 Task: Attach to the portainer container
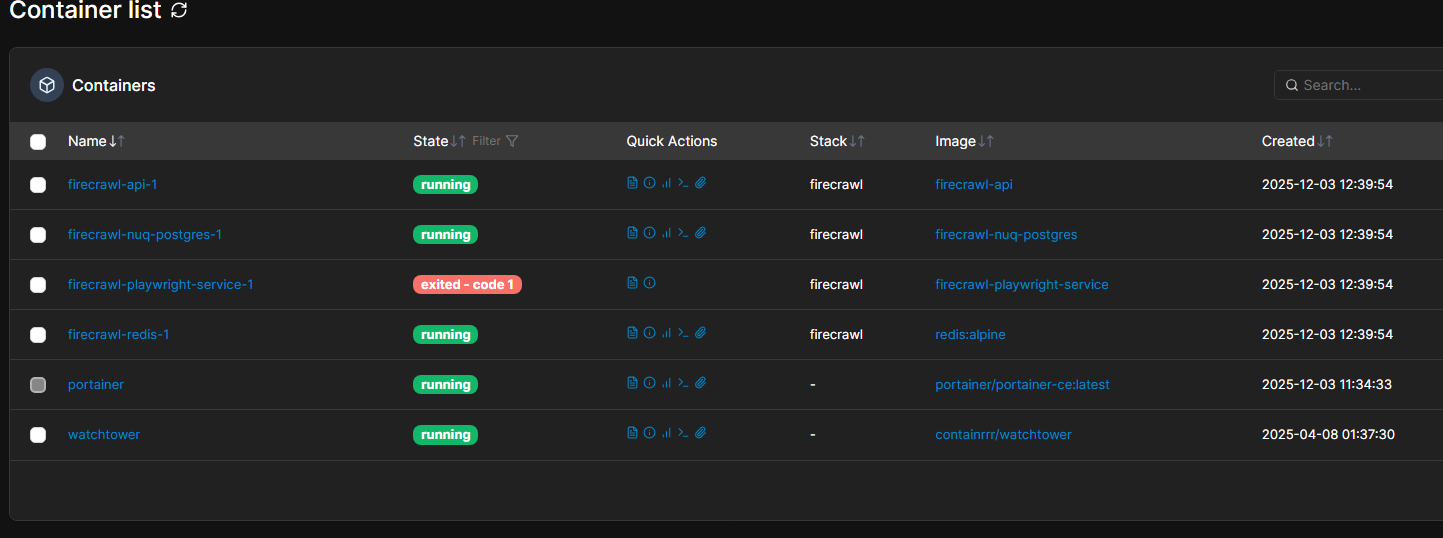click(700, 383)
